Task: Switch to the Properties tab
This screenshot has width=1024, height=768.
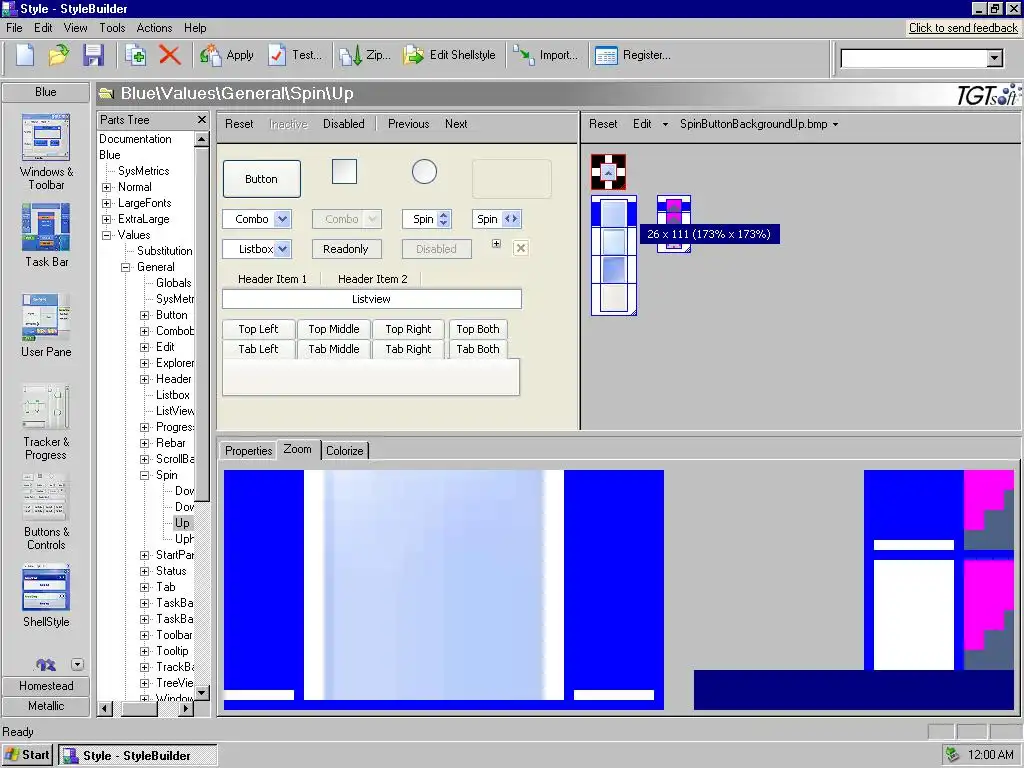Action: pos(248,451)
